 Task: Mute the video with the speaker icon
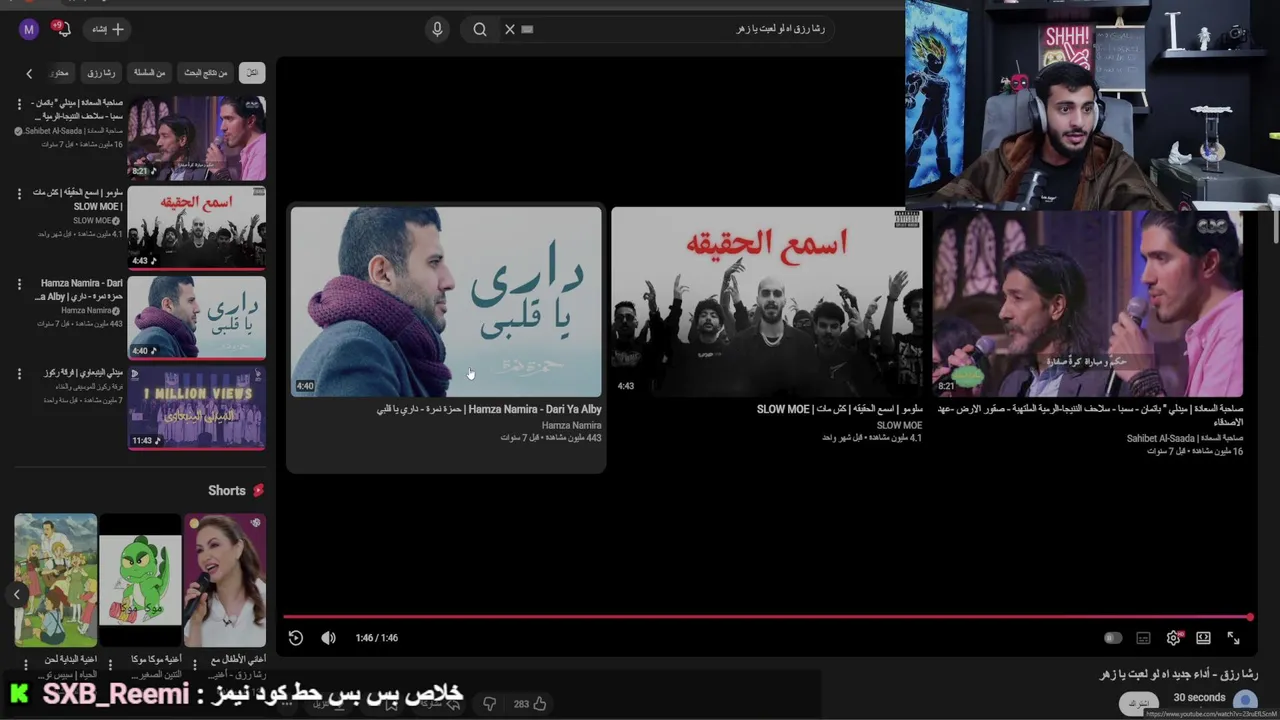(328, 638)
